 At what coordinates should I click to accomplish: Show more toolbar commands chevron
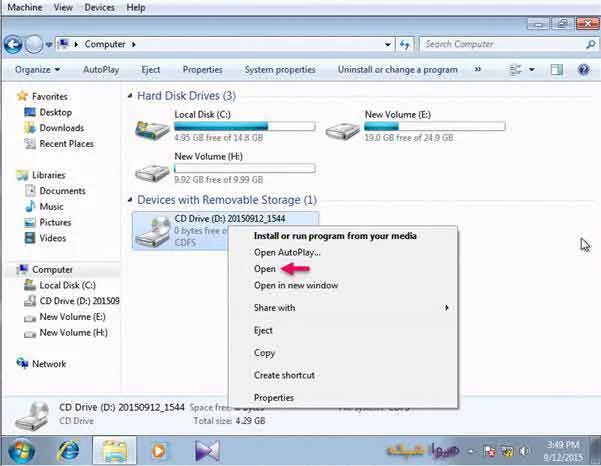coord(478,69)
